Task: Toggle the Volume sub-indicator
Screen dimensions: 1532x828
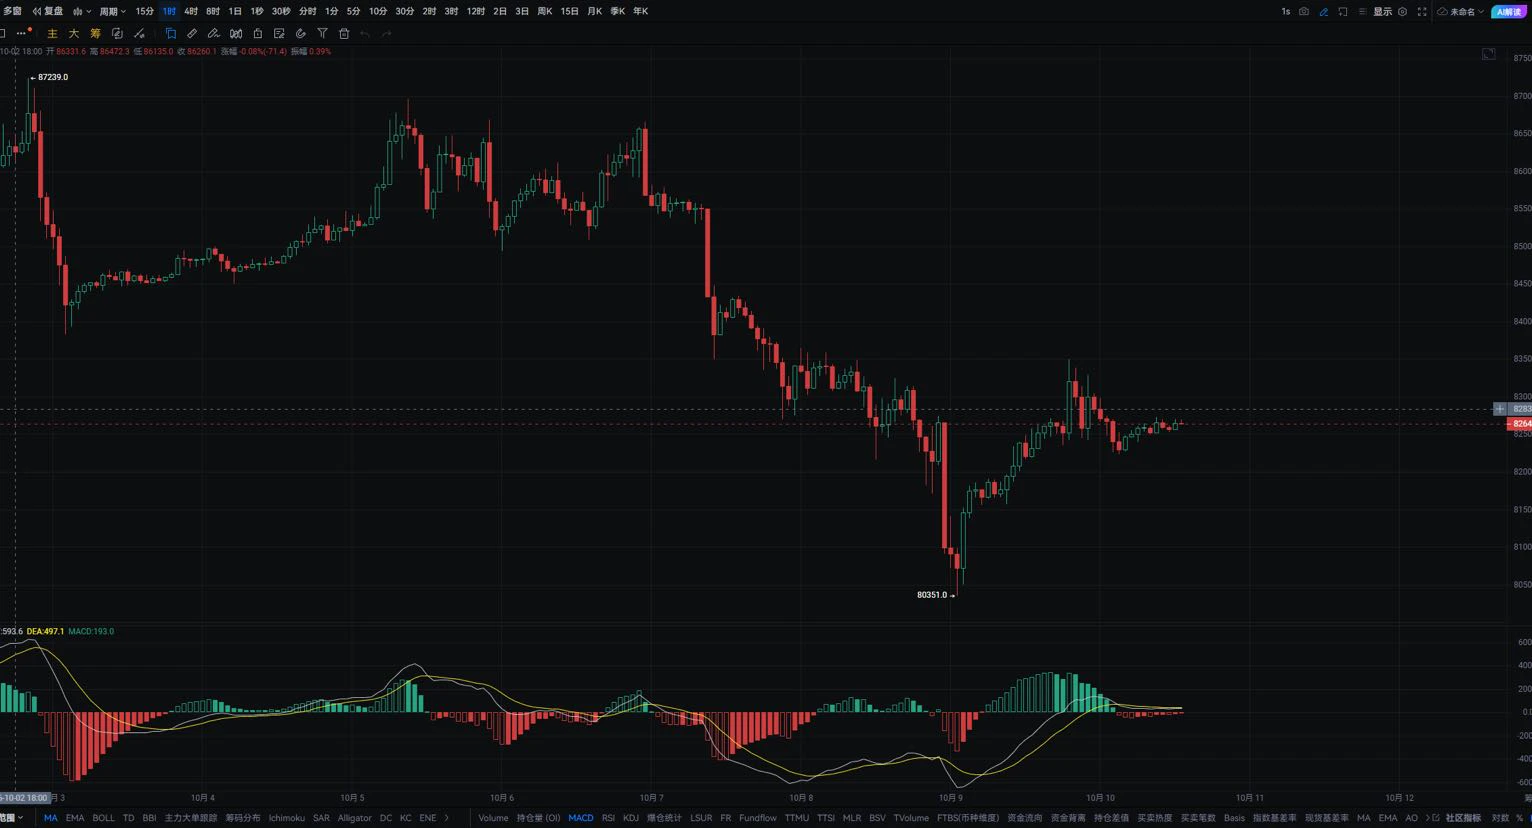Action: [x=493, y=818]
